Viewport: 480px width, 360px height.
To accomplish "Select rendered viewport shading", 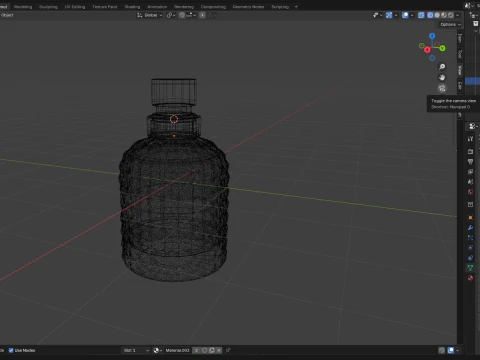I will (x=451, y=15).
